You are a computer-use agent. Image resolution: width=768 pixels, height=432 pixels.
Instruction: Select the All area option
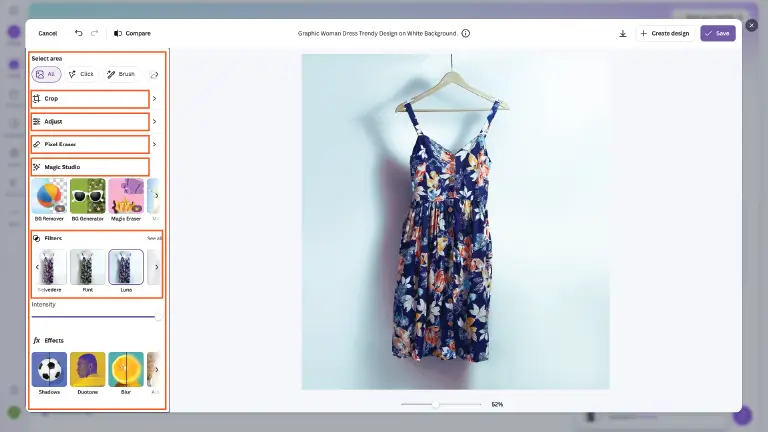tap(46, 74)
